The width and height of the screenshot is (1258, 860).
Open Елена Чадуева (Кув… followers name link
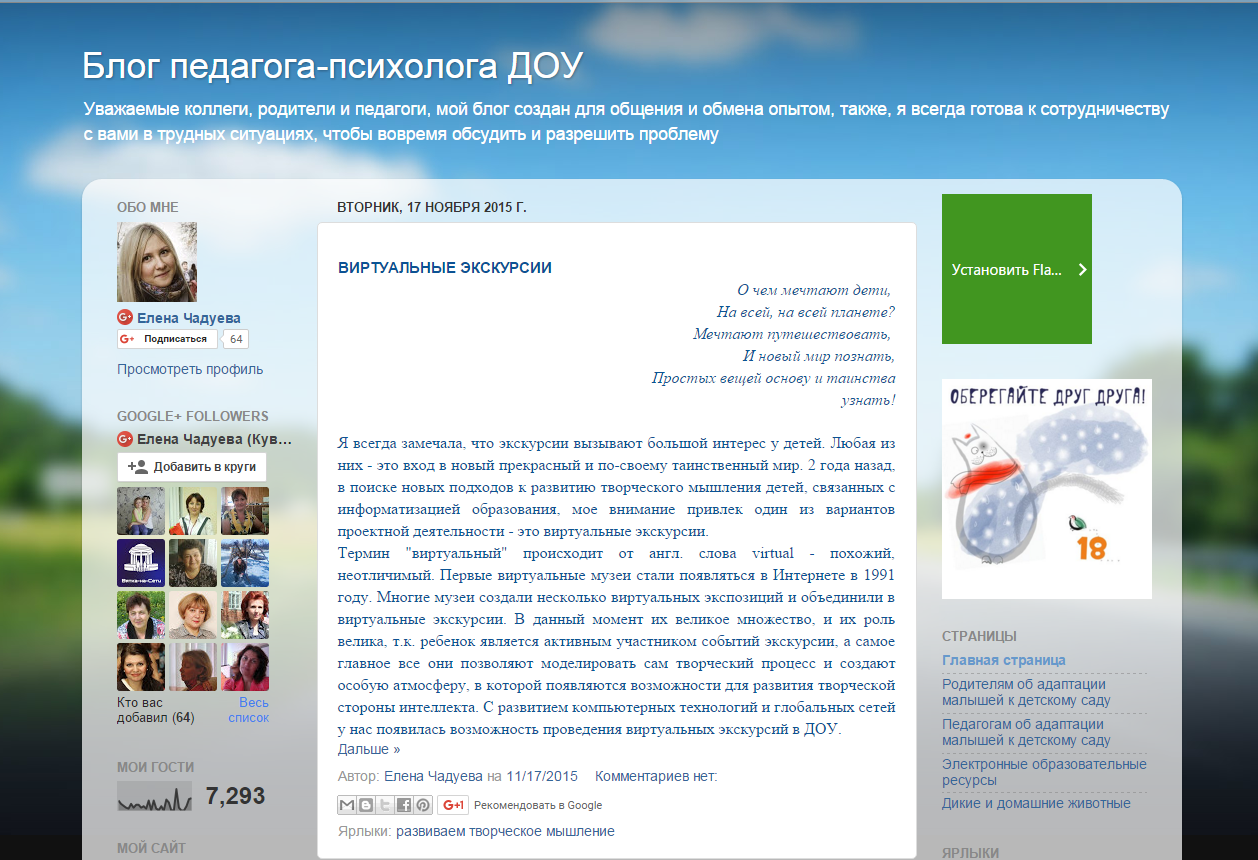[215, 438]
